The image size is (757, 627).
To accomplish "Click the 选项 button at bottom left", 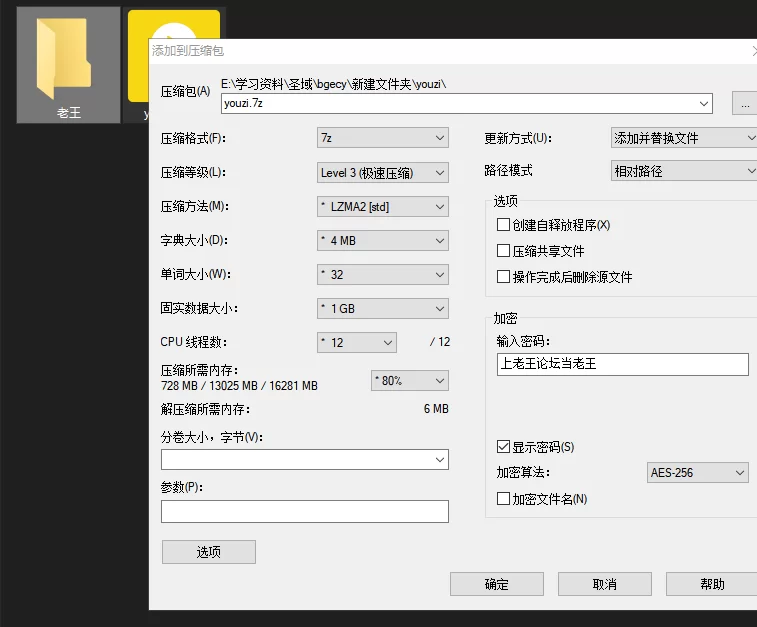I will pyautogui.click(x=209, y=552).
